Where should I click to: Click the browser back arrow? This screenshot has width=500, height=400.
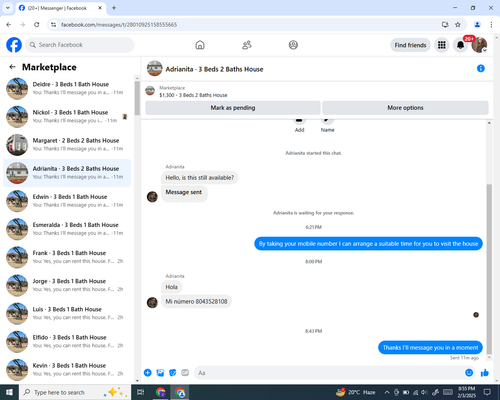coord(9,25)
